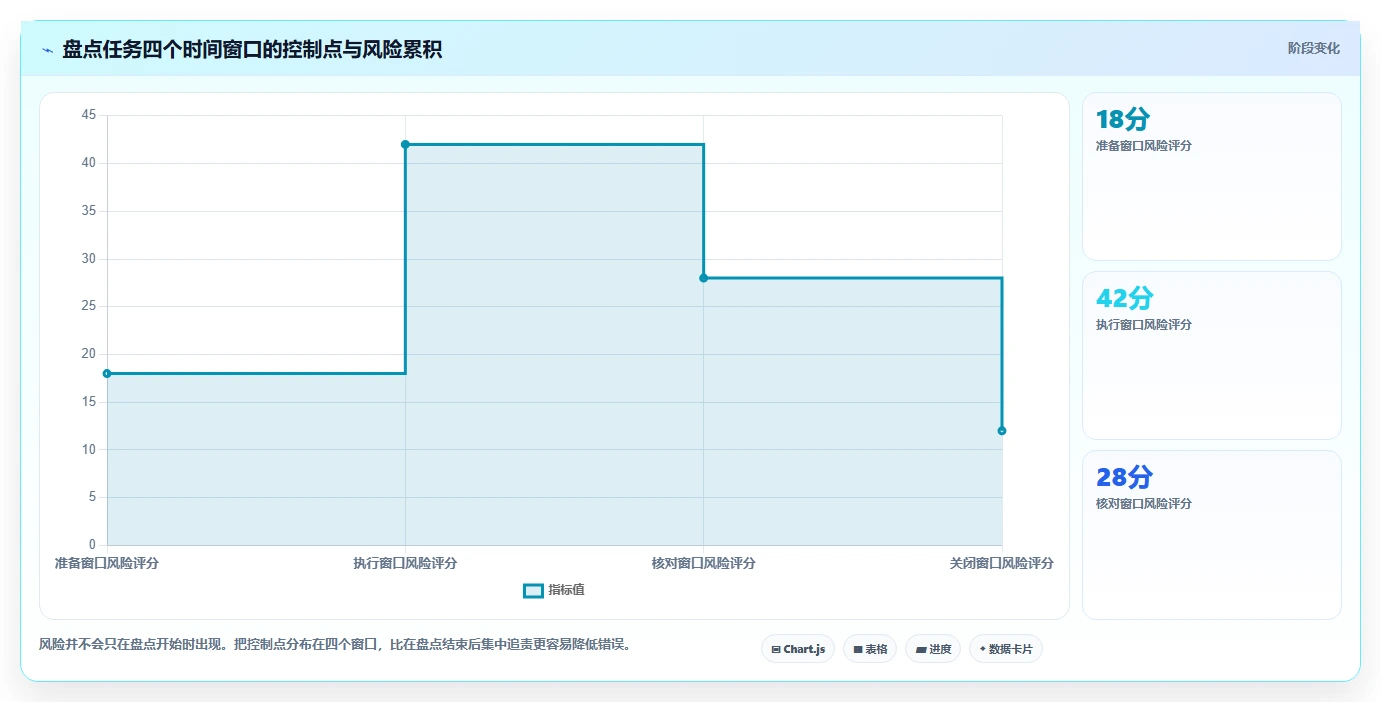Click the 指标值 legend text

[x=566, y=591]
